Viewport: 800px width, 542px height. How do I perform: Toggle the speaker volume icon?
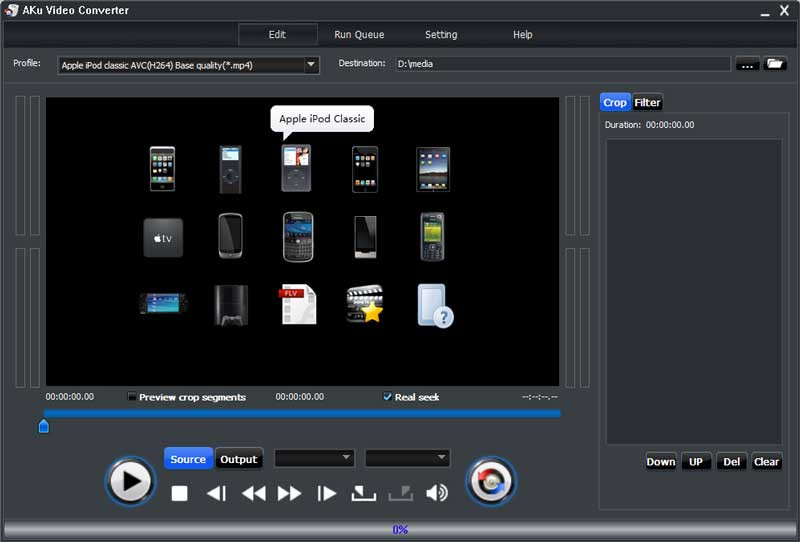click(x=437, y=493)
